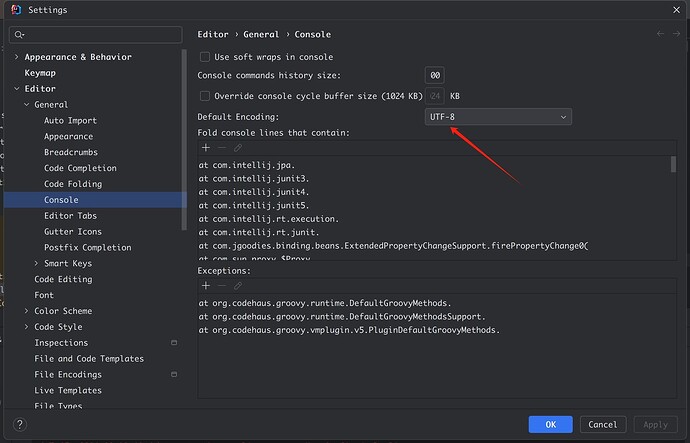Expand the Color Scheme node
Image resolution: width=690 pixels, height=443 pixels.
27,311
